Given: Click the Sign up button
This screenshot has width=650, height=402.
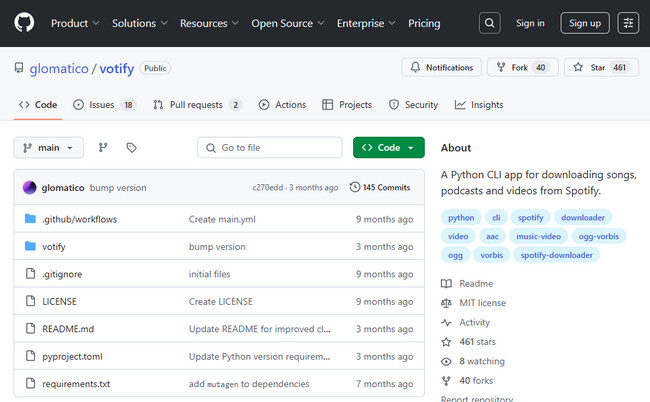Looking at the screenshot, I should [585, 23].
